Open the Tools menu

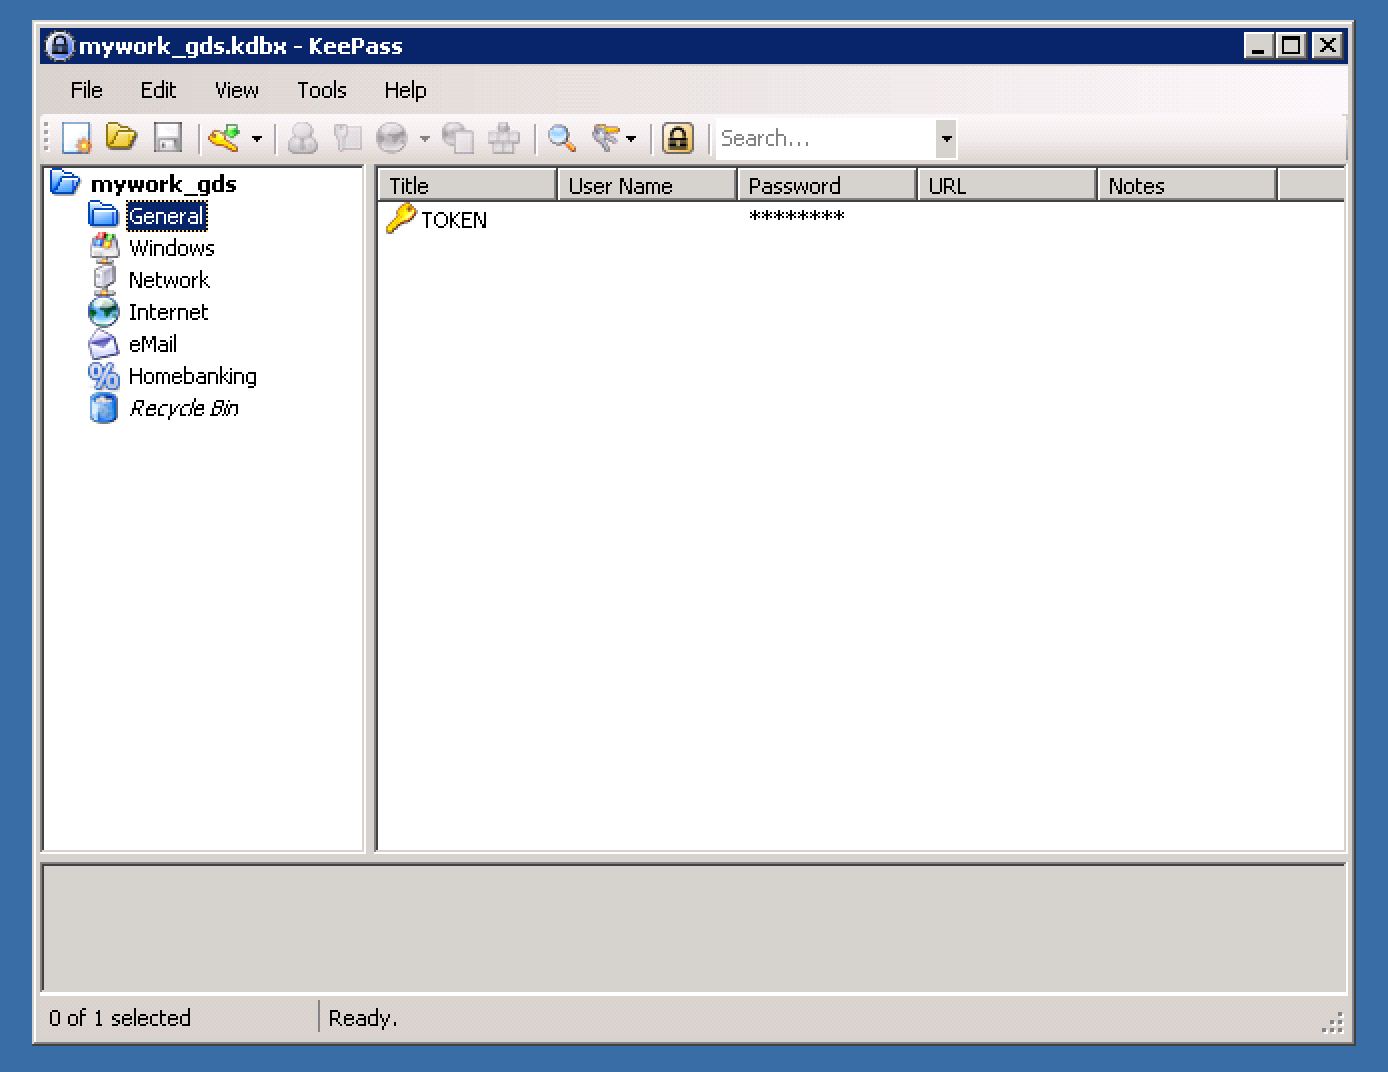(322, 90)
